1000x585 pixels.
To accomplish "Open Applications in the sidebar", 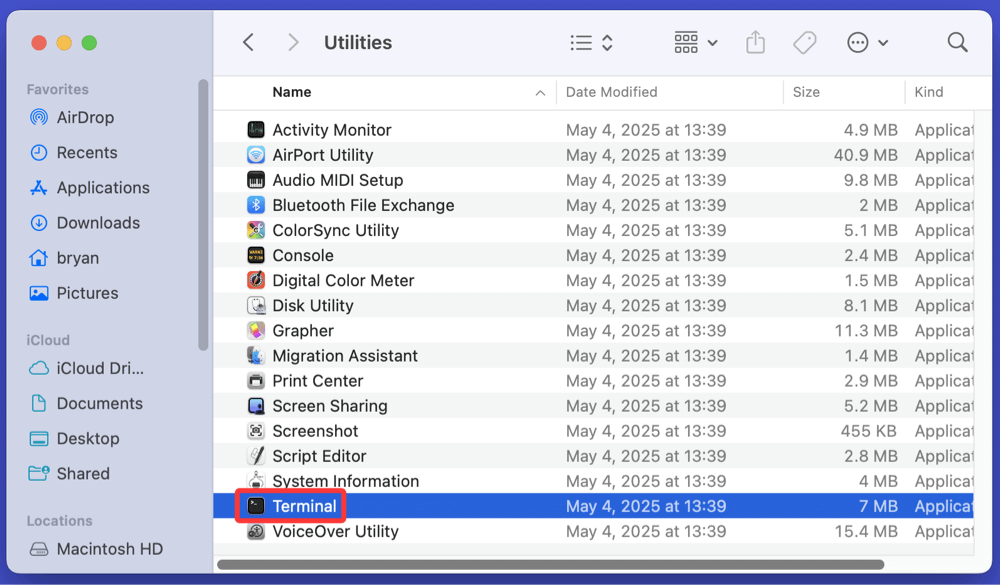I will (102, 188).
